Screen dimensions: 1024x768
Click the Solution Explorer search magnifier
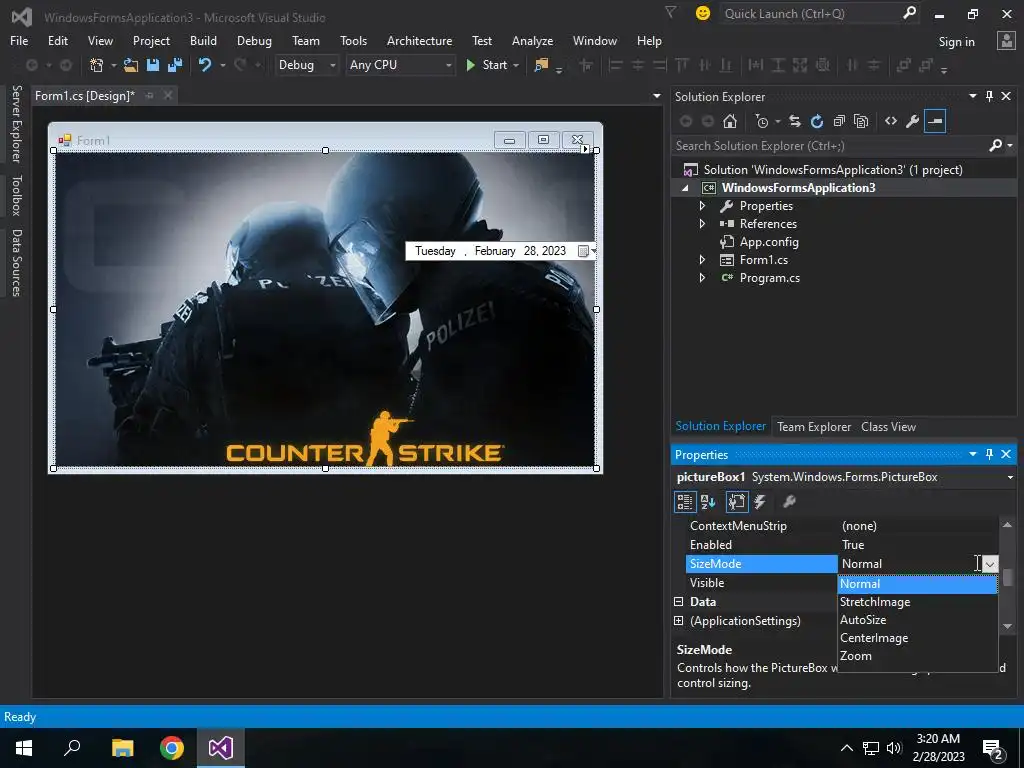coord(996,145)
